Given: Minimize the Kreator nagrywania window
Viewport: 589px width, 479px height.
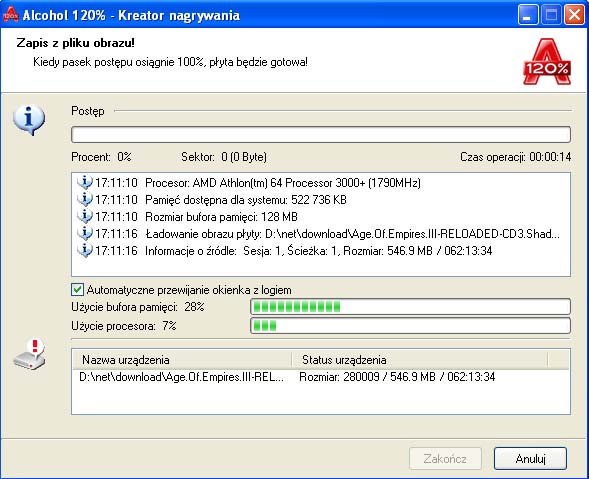Looking at the screenshot, I should tap(527, 15).
